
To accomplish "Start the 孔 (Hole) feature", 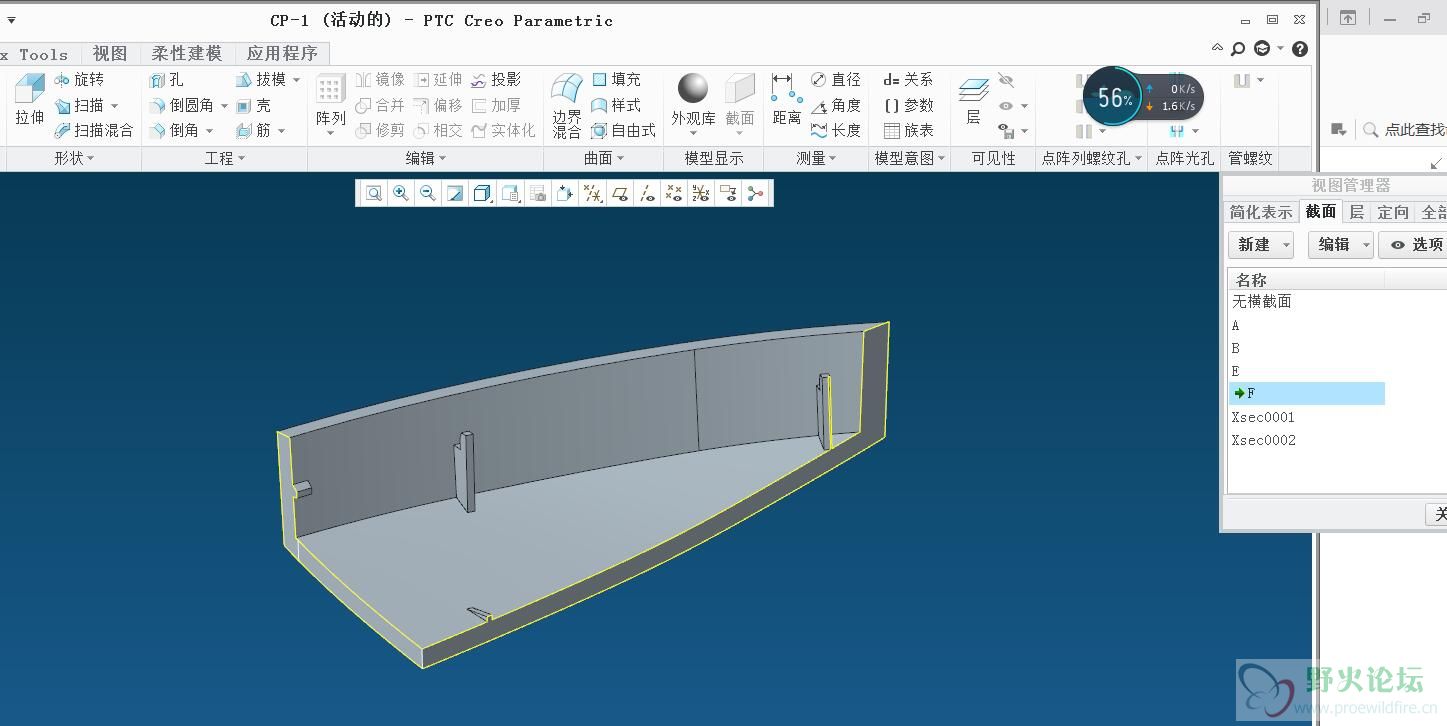I will tap(166, 79).
